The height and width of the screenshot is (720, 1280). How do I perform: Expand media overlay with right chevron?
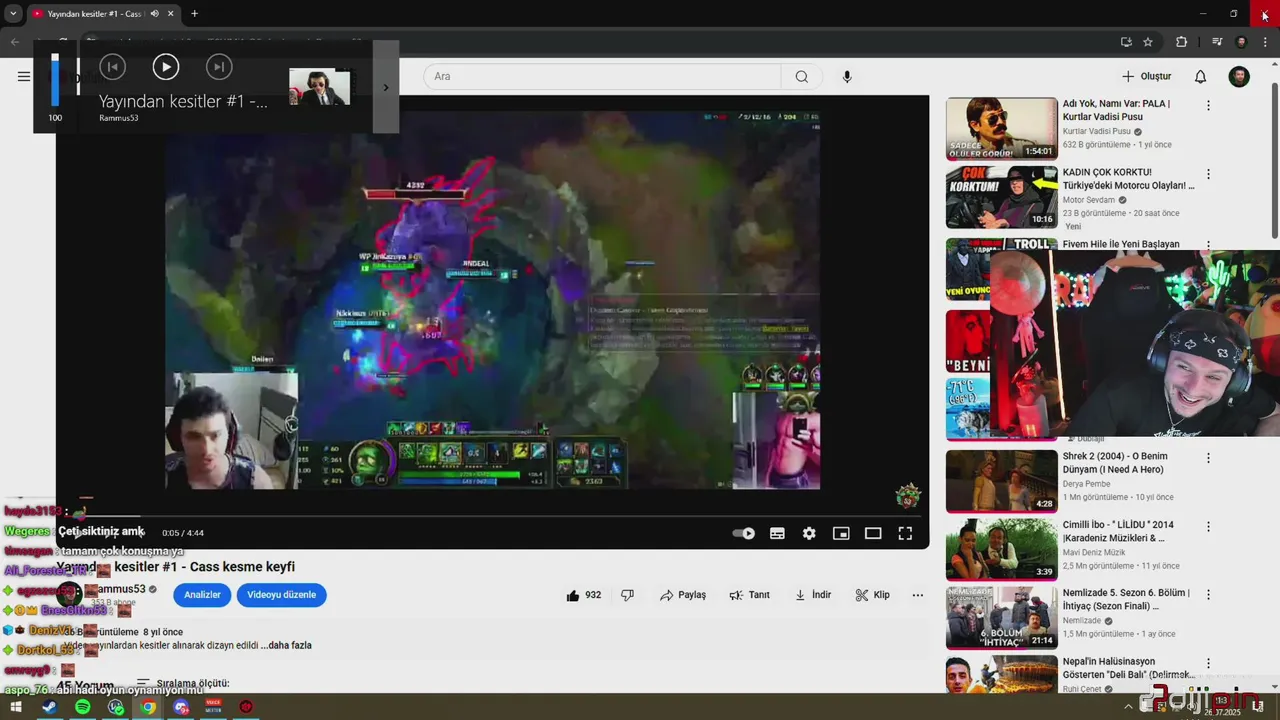coord(386,87)
